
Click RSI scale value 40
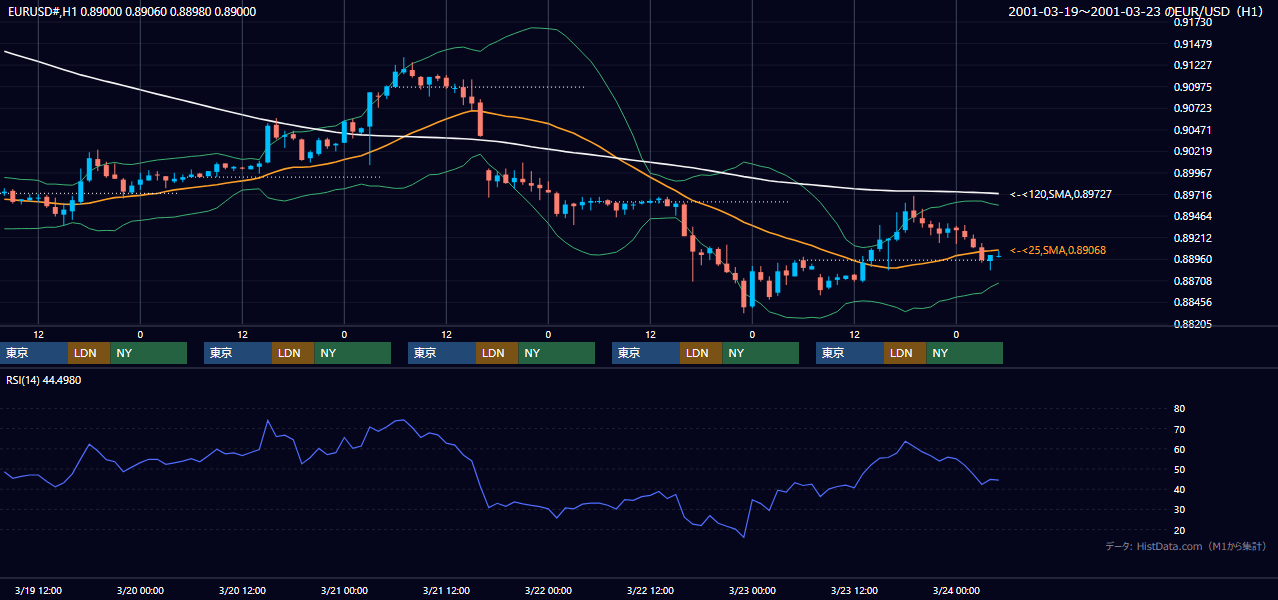coord(1179,489)
